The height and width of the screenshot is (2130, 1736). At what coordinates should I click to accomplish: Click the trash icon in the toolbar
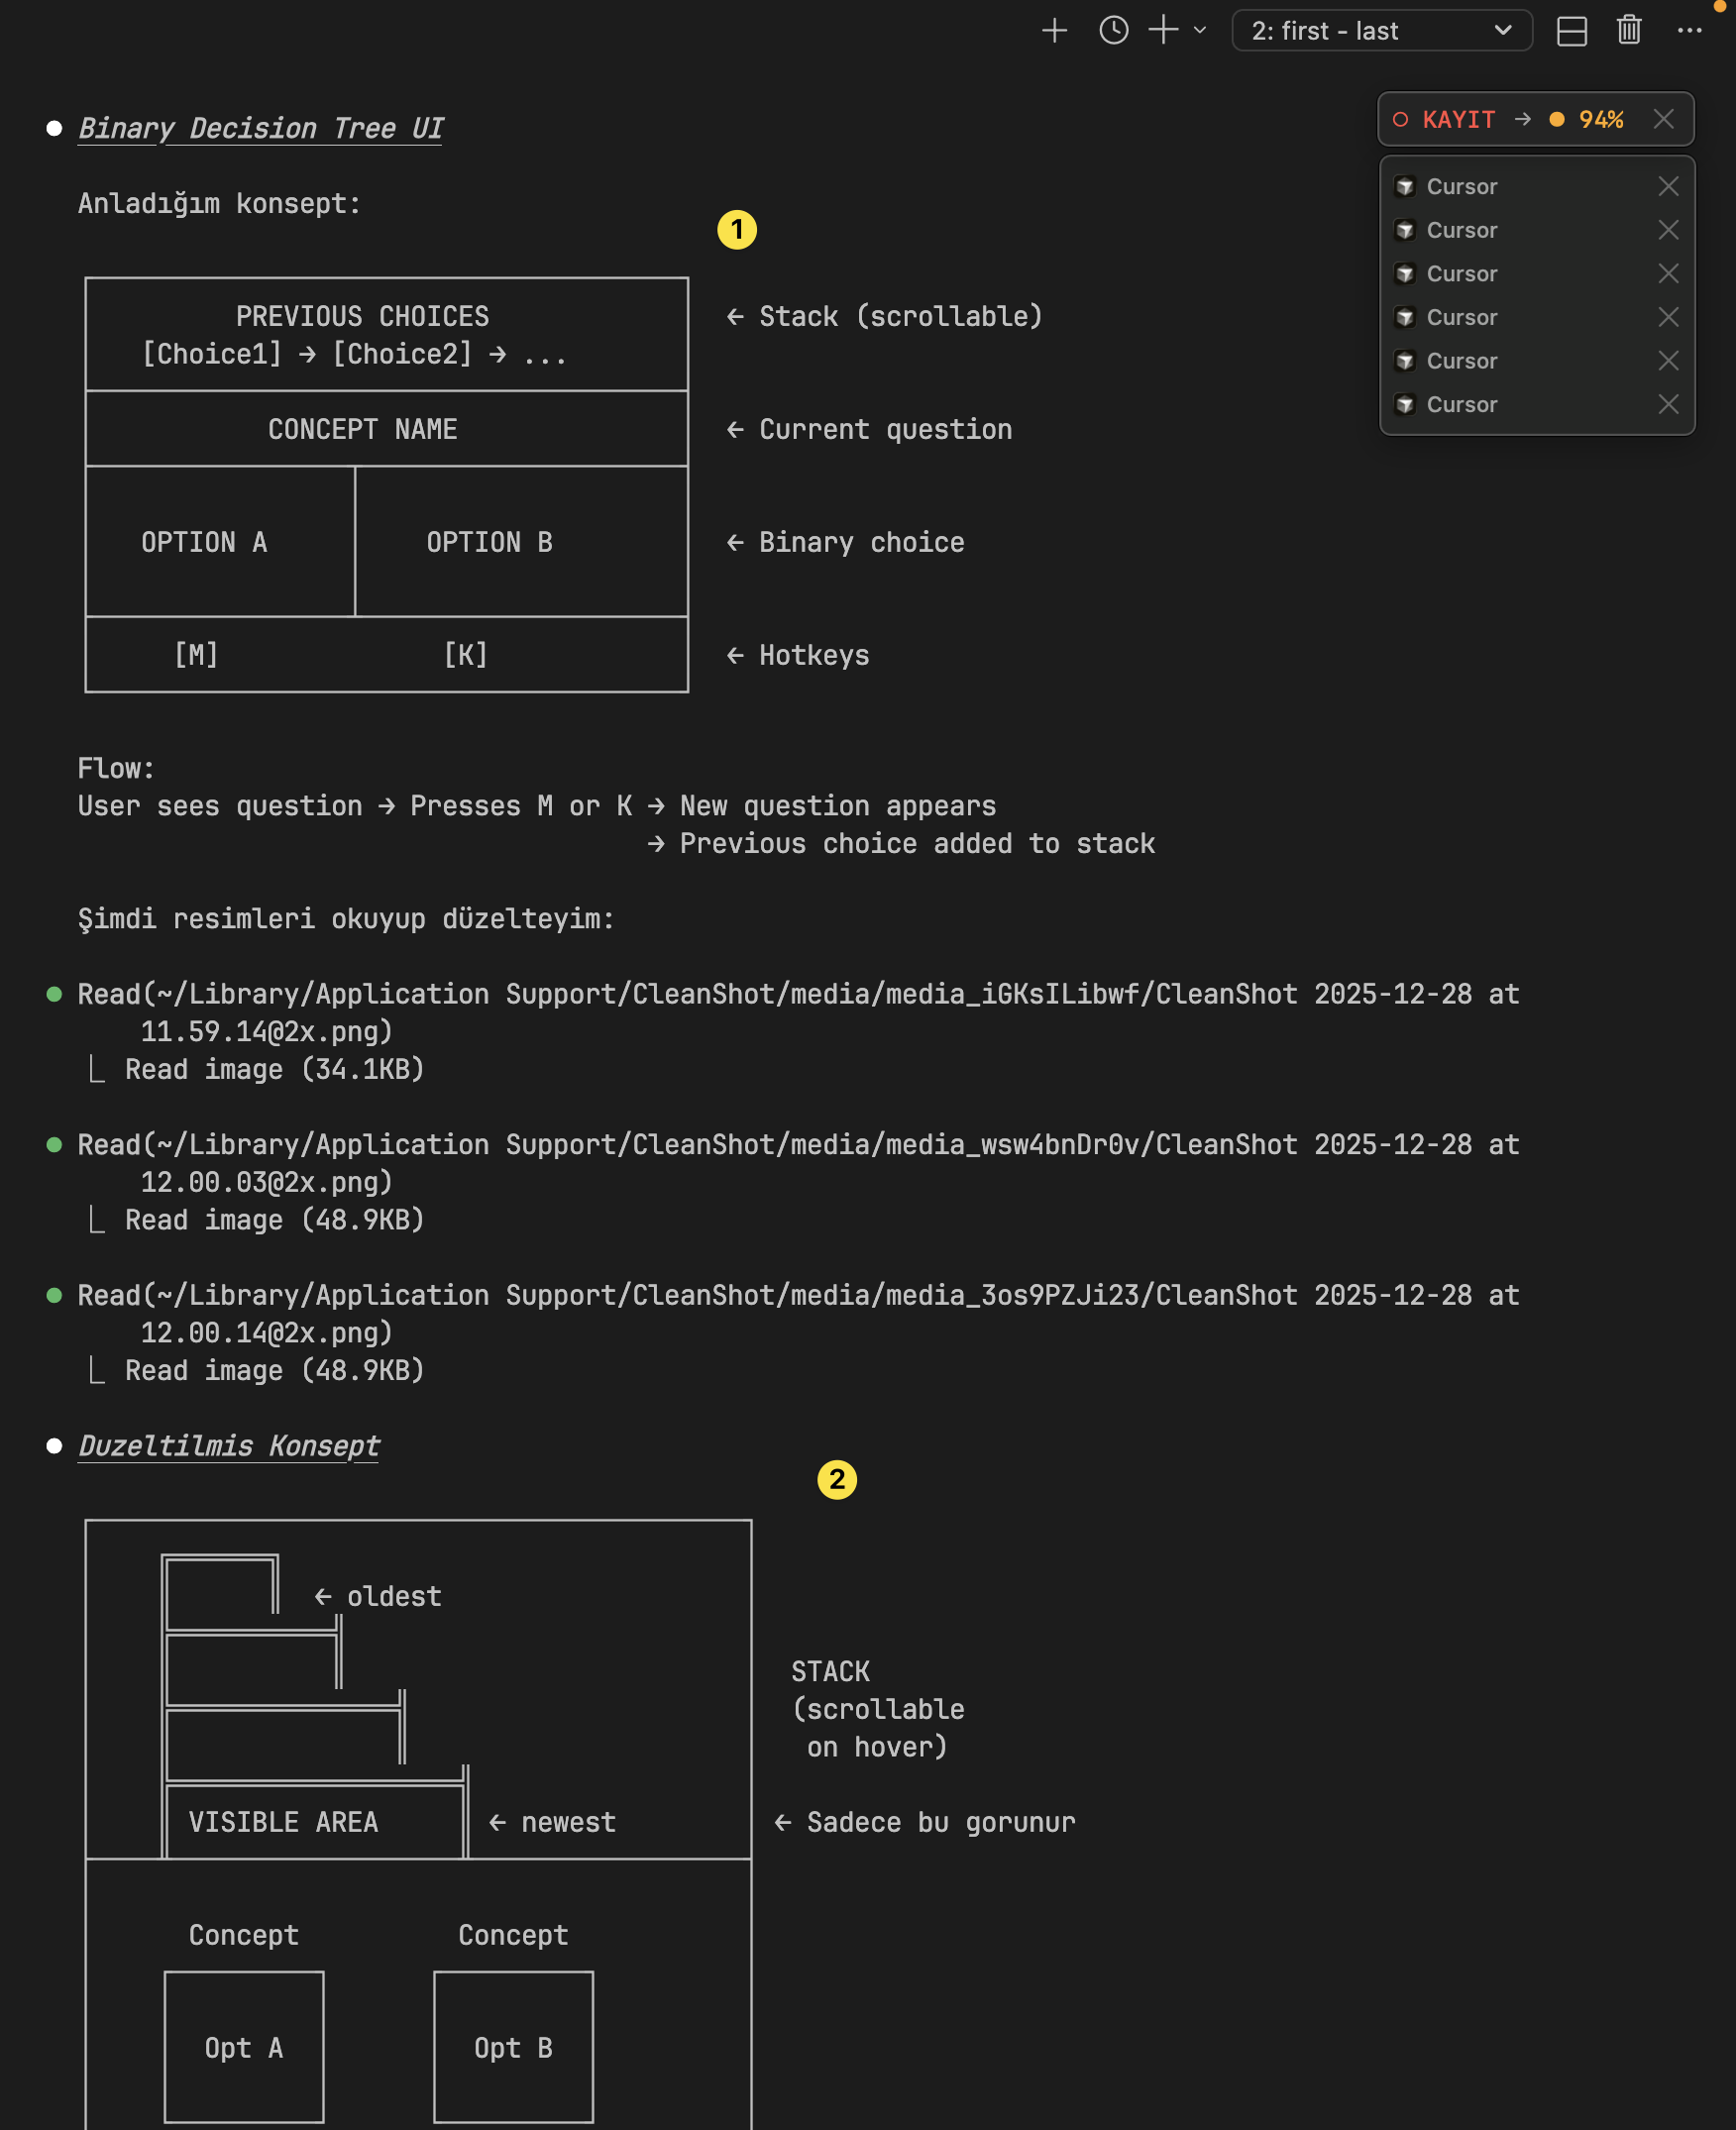(x=1628, y=30)
